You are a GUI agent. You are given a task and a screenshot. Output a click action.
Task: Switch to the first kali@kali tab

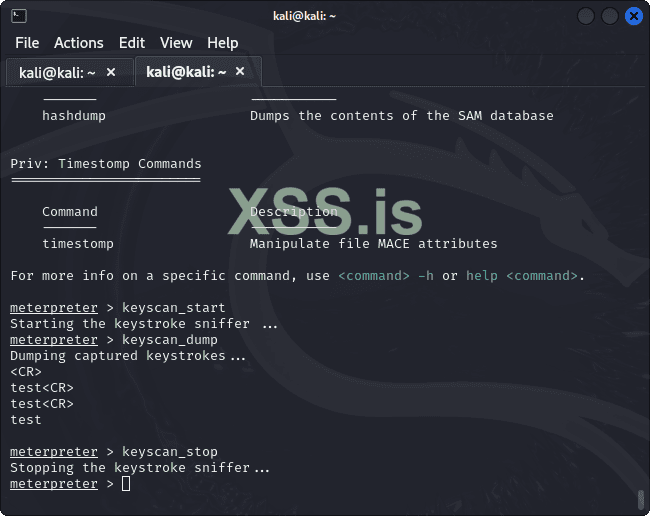(x=58, y=72)
